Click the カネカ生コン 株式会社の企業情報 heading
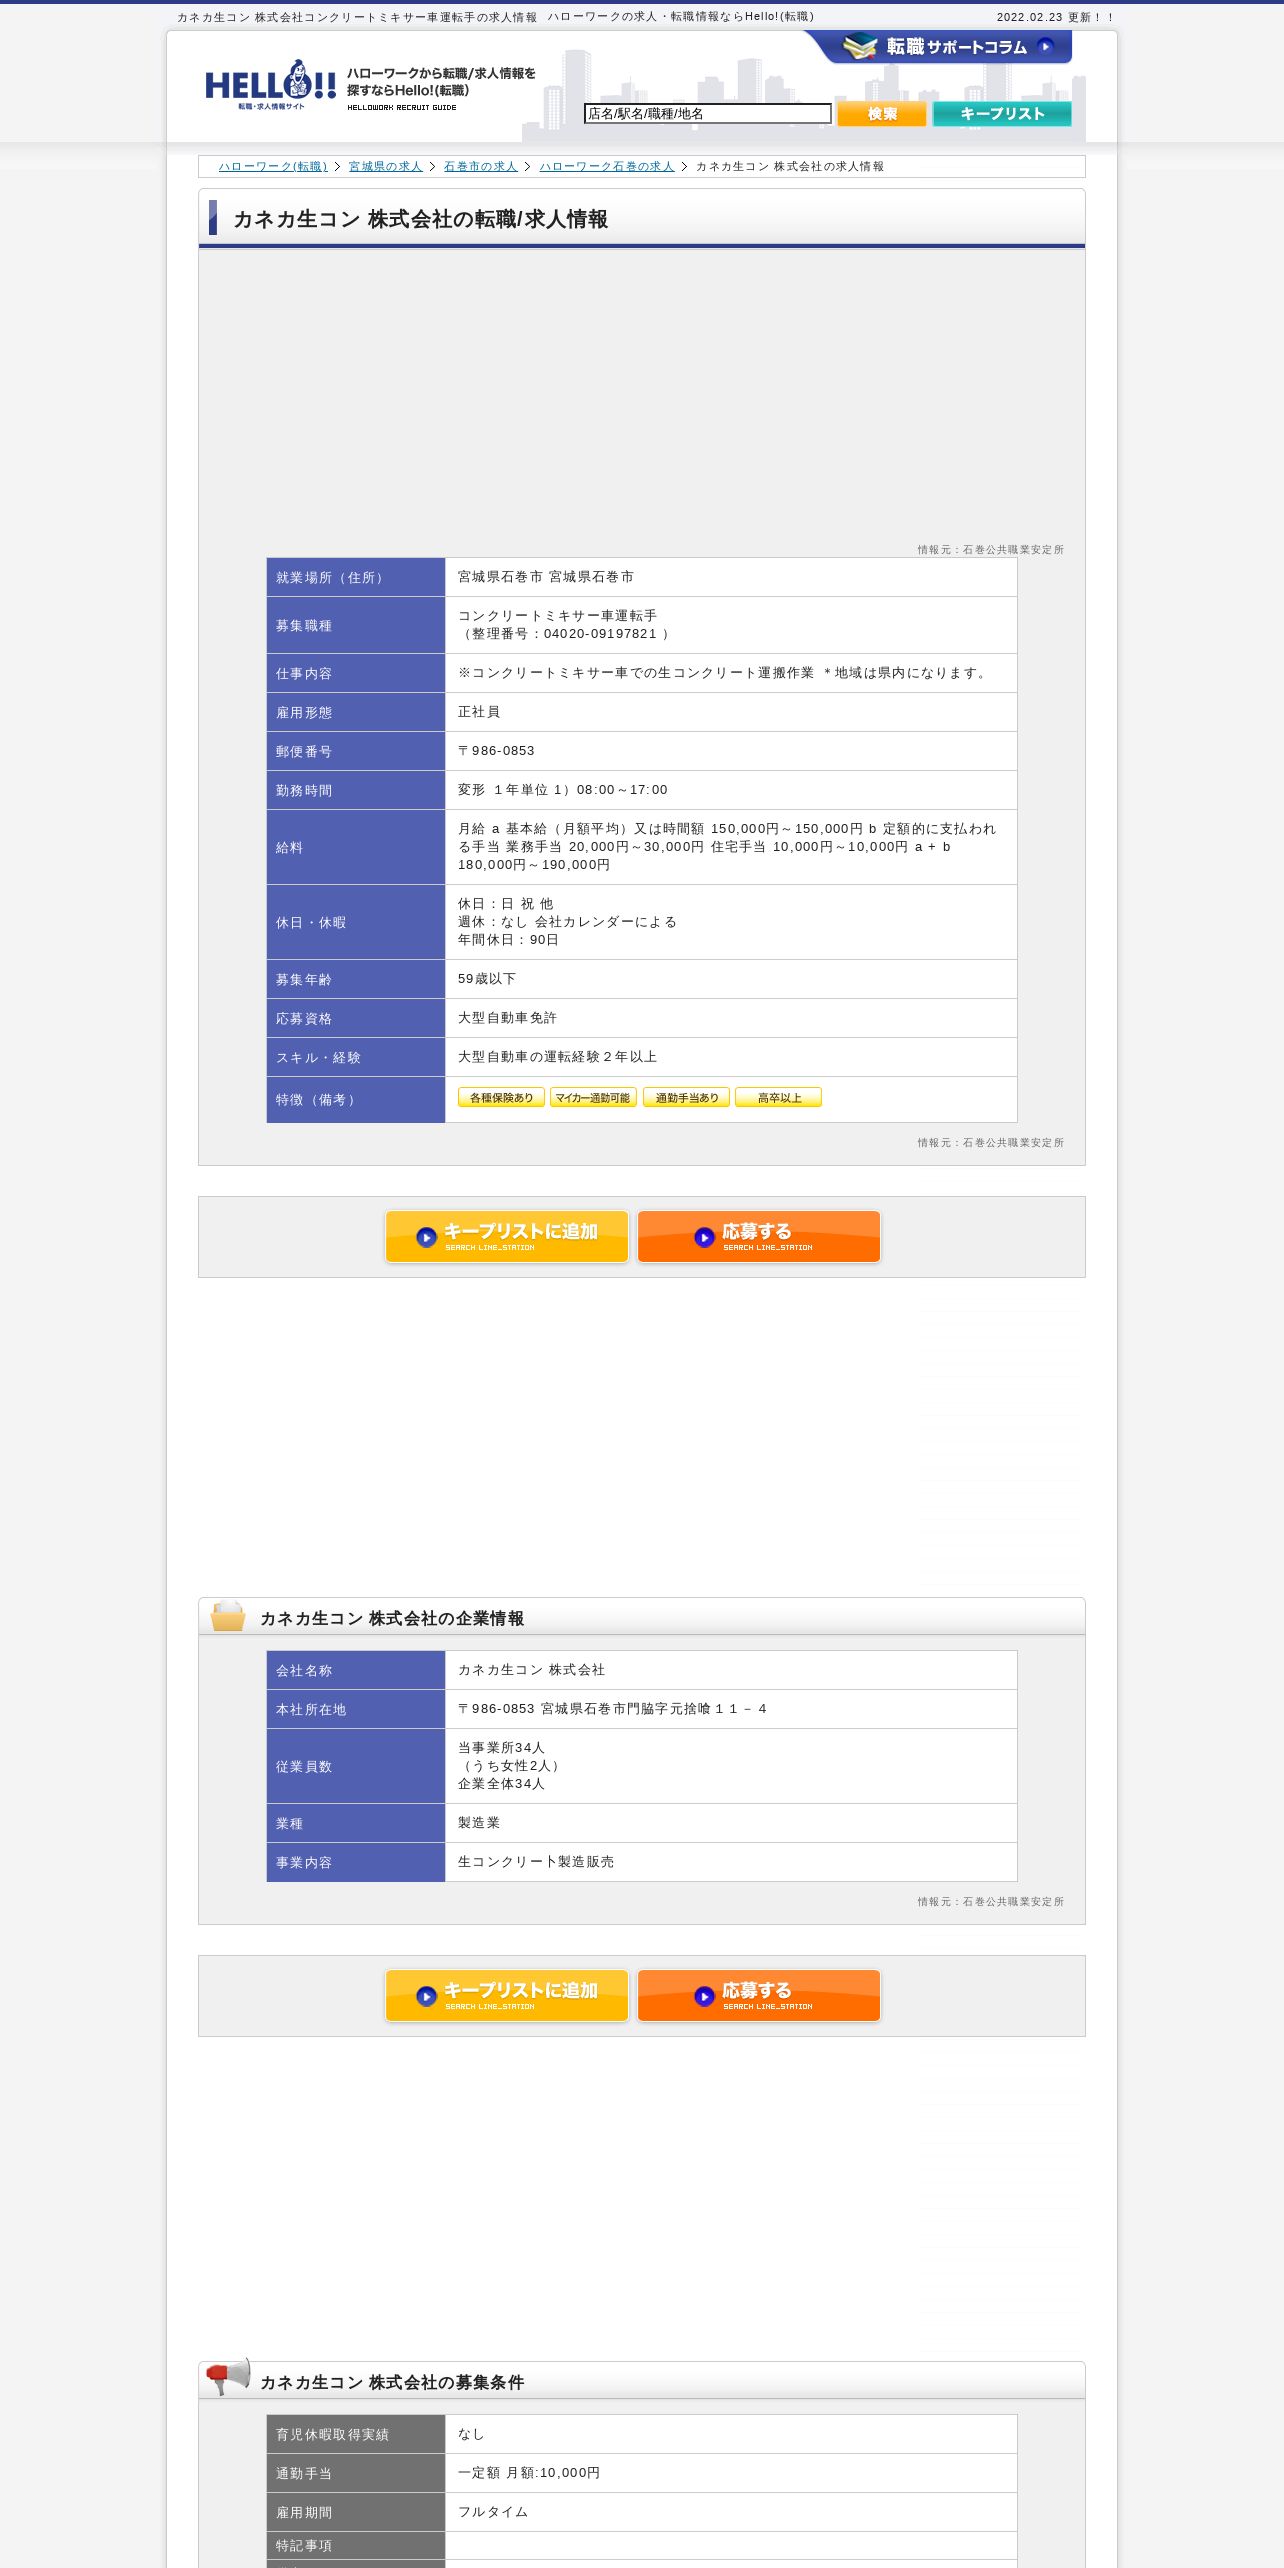Screen dimensions: 1284x2568 coord(392,1618)
